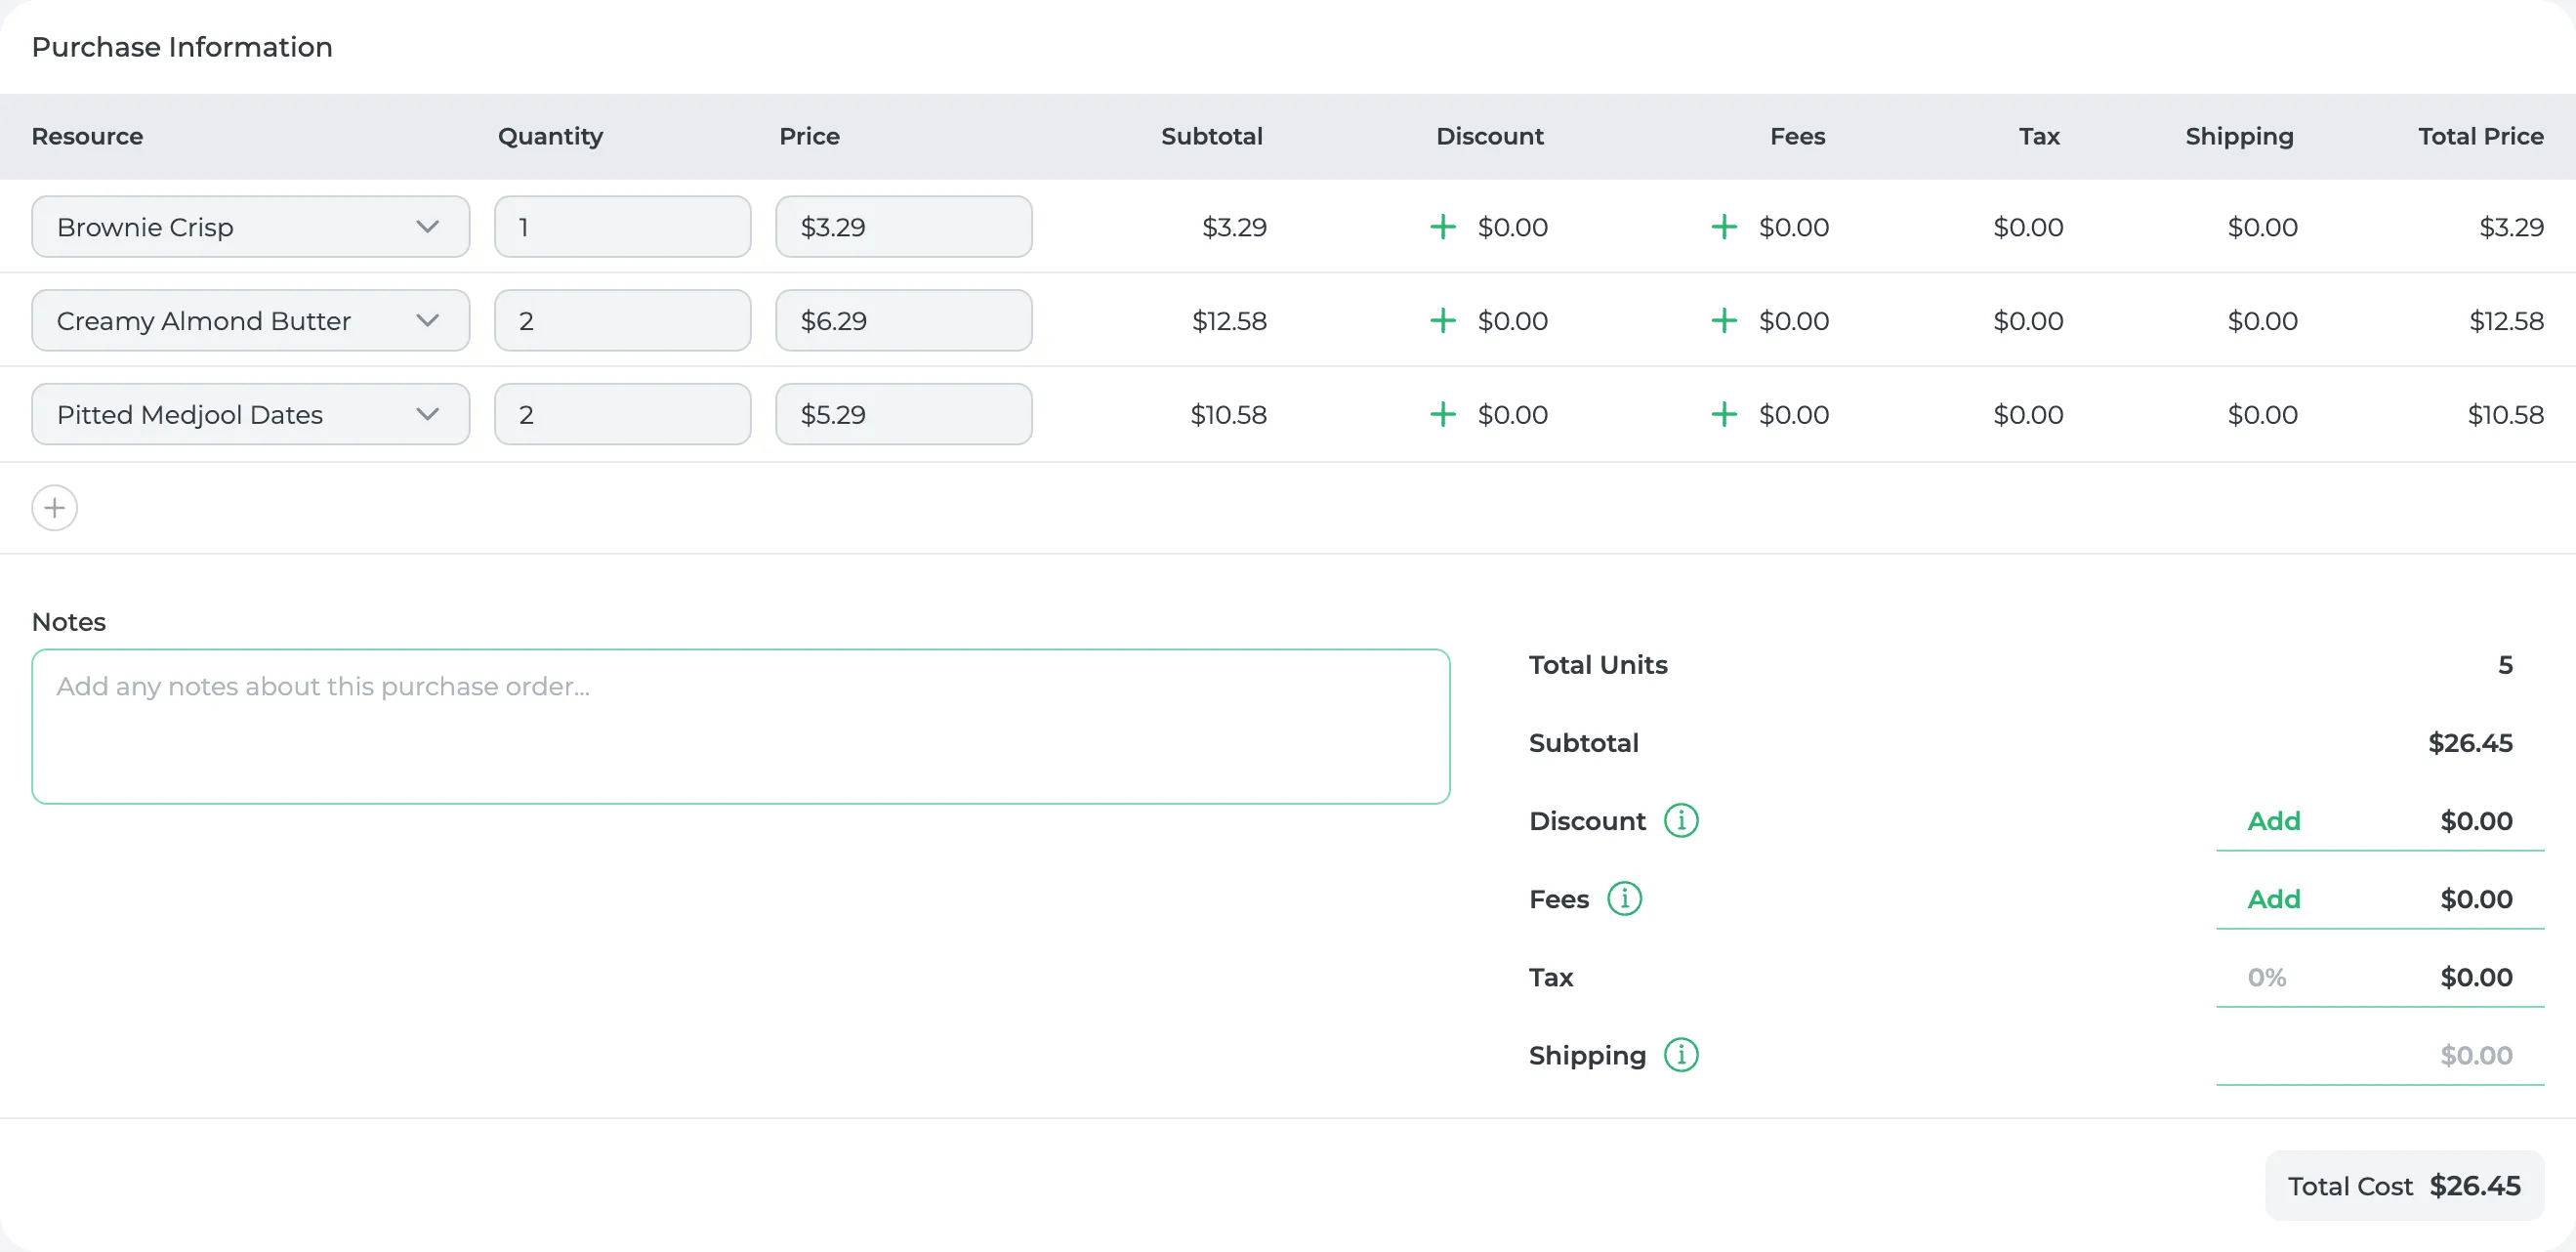Viewport: 2576px width, 1252px height.
Task: Open the Pitted Medjool Dates resource dropdown
Action: (250, 414)
